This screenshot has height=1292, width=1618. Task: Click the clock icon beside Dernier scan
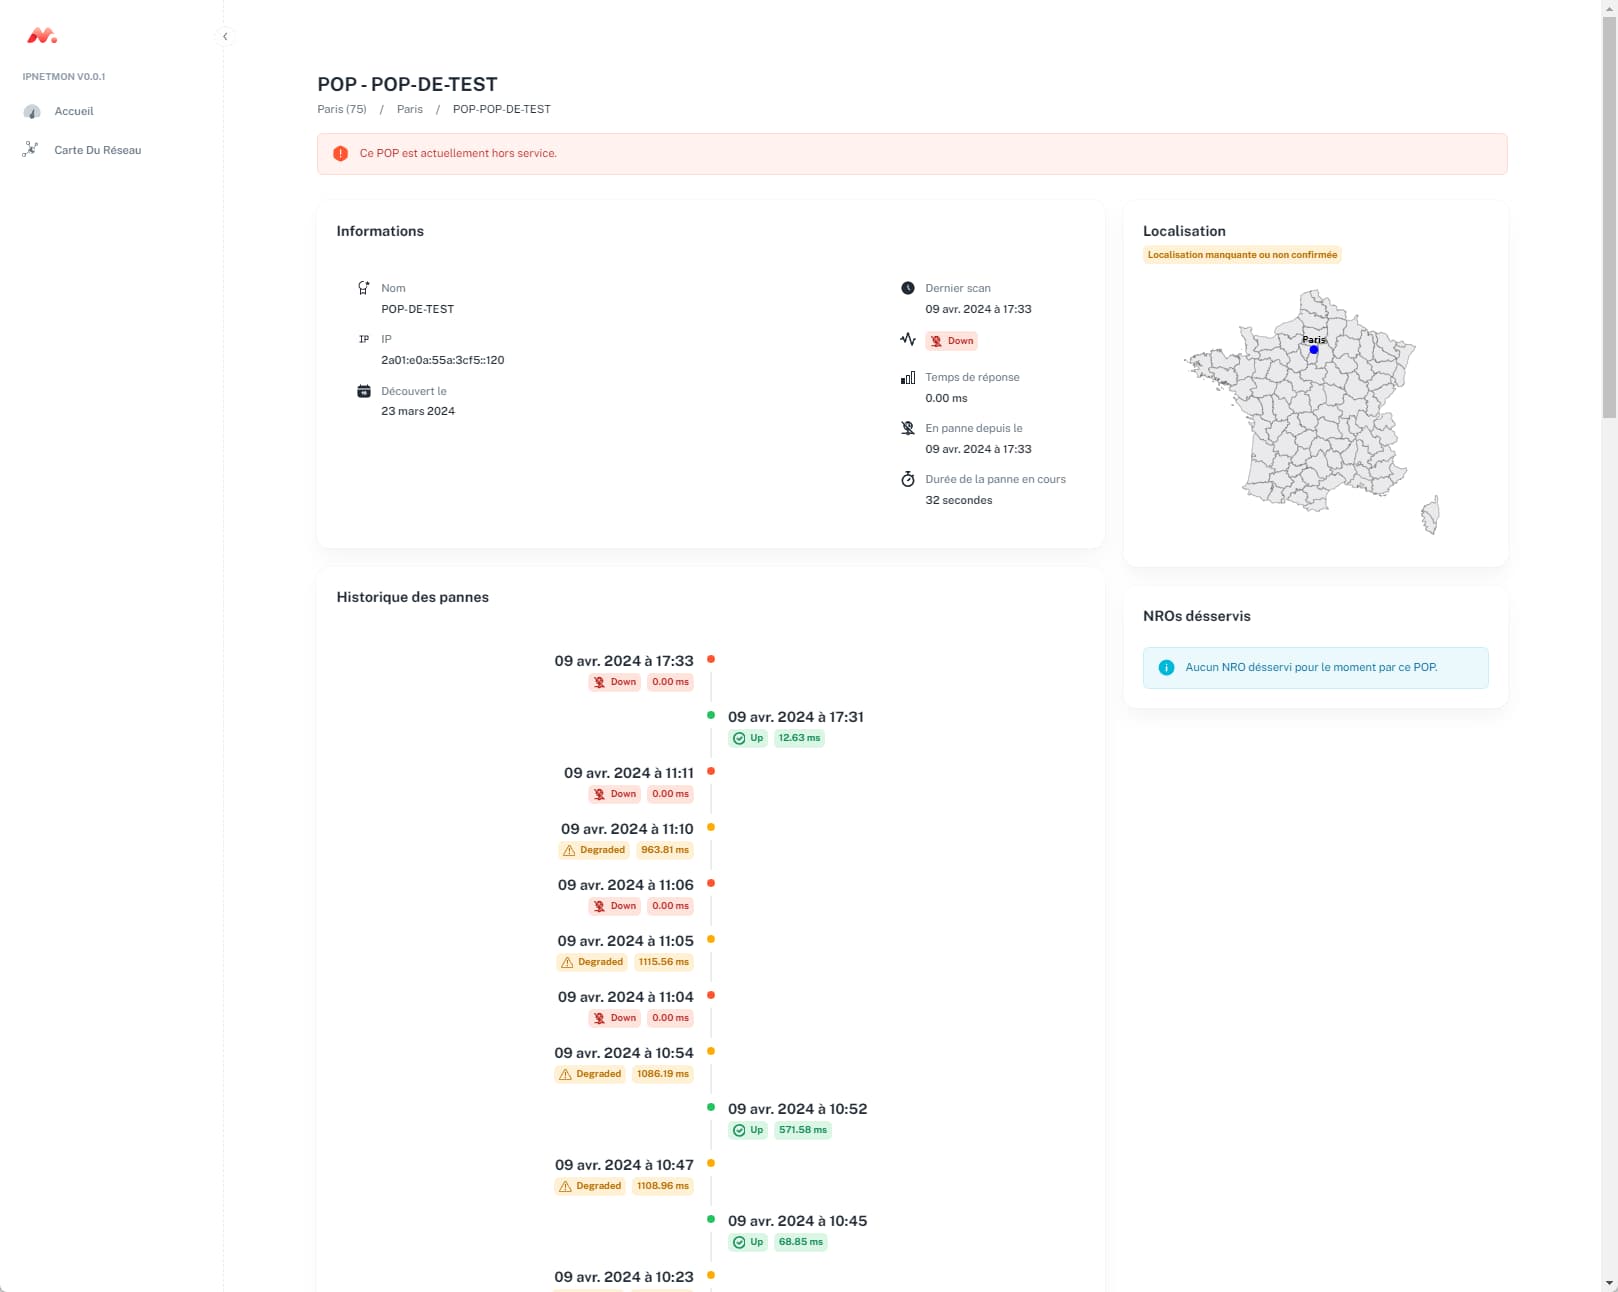[x=908, y=288]
